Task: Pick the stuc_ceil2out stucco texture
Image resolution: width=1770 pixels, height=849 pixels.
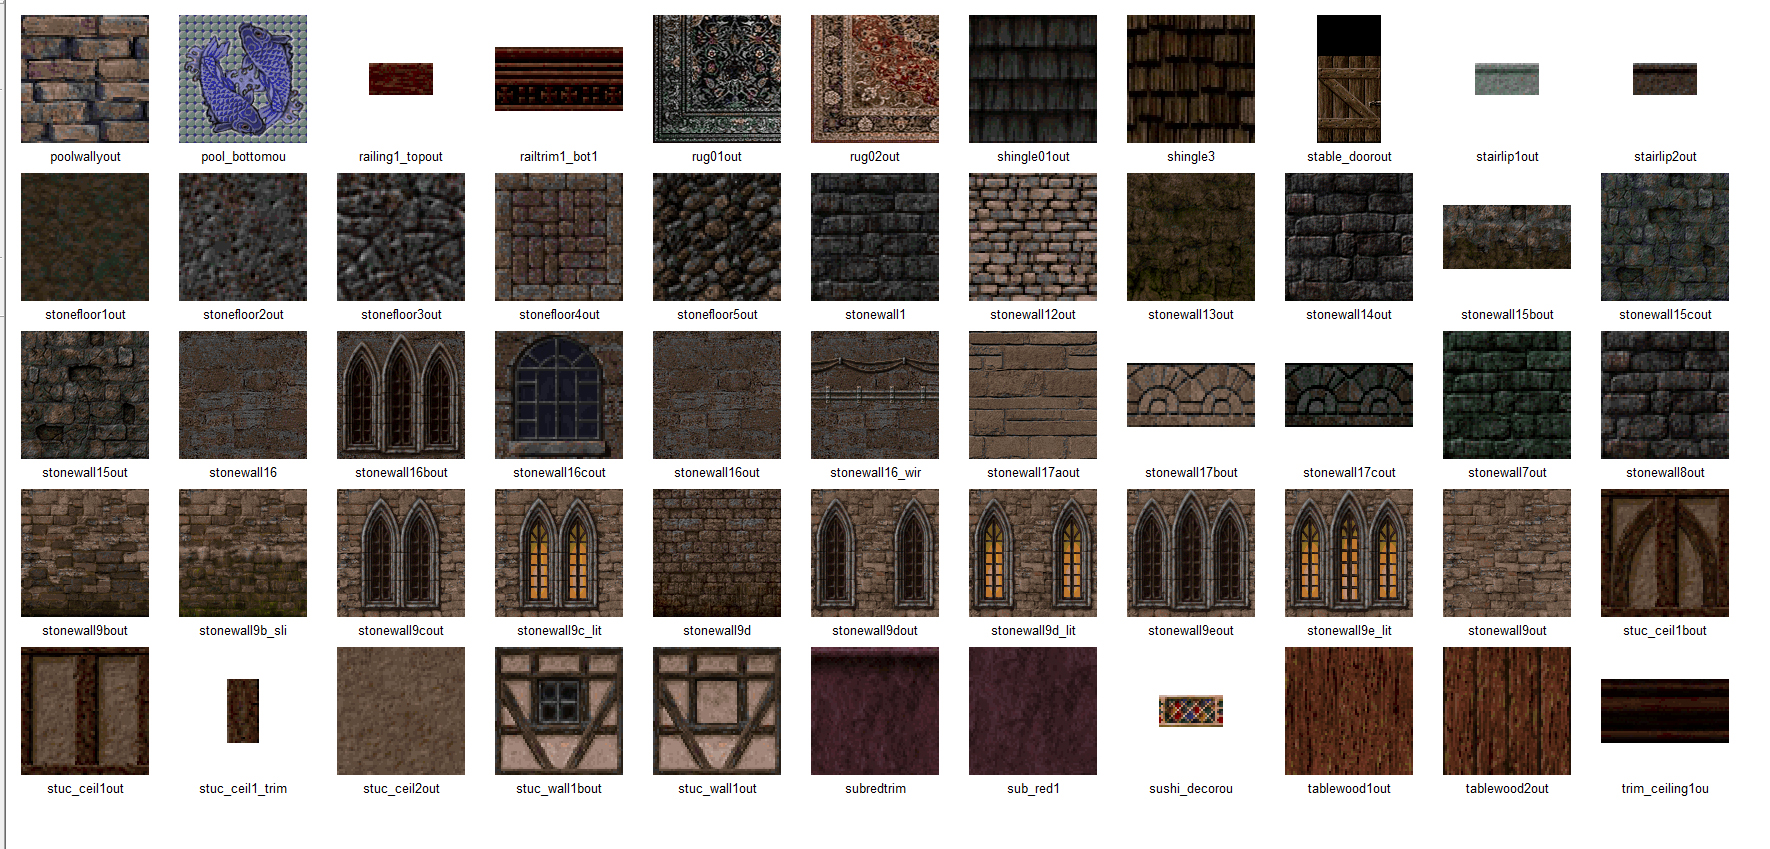Action: (401, 711)
